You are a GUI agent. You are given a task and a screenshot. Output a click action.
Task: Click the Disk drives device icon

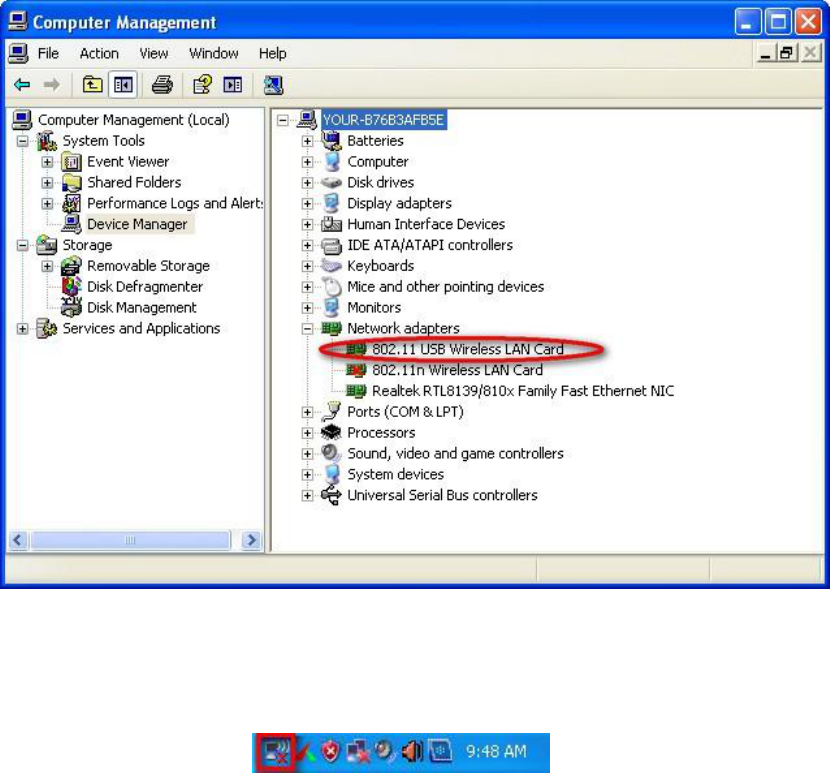click(331, 183)
